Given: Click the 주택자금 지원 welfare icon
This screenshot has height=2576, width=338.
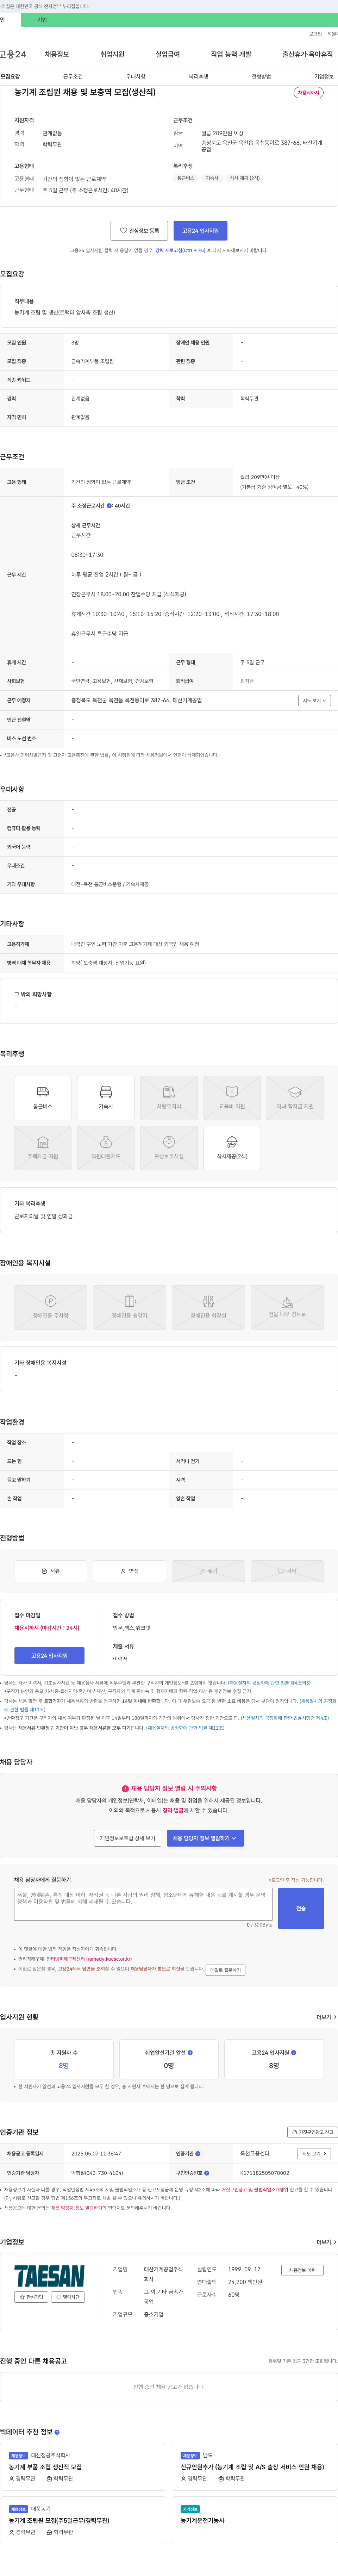Looking at the screenshot, I should [x=43, y=1148].
